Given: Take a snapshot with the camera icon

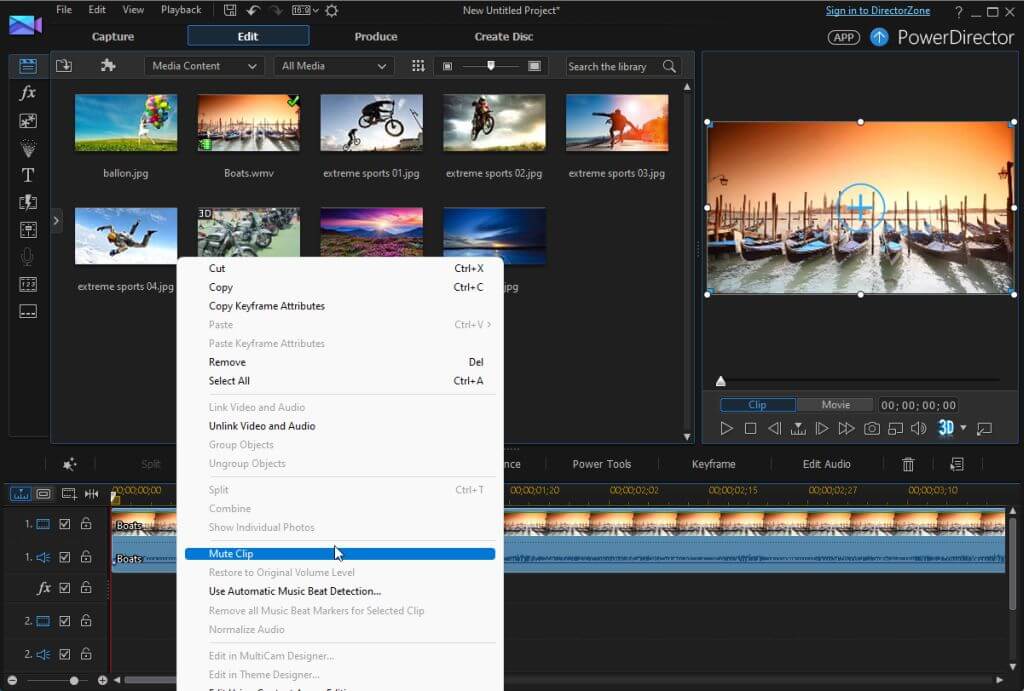Looking at the screenshot, I should [872, 428].
